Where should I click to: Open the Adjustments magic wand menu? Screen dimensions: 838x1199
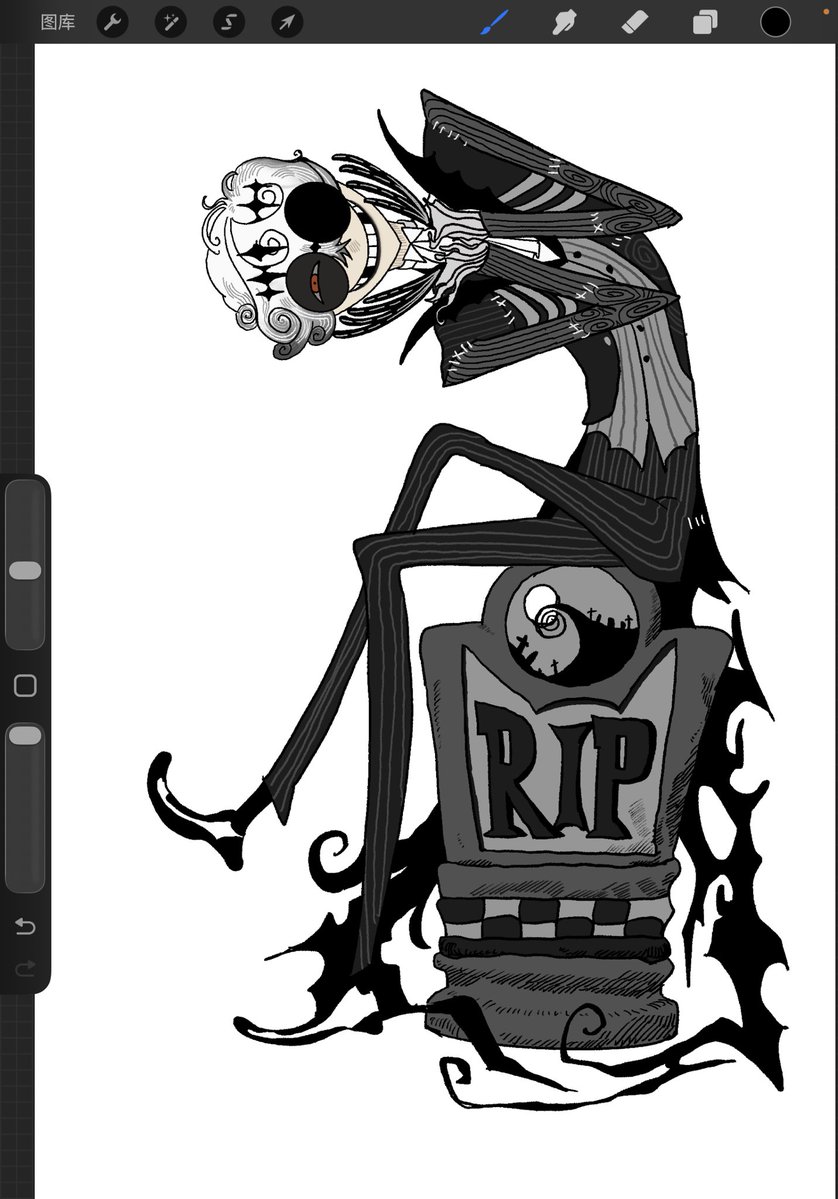coord(171,22)
